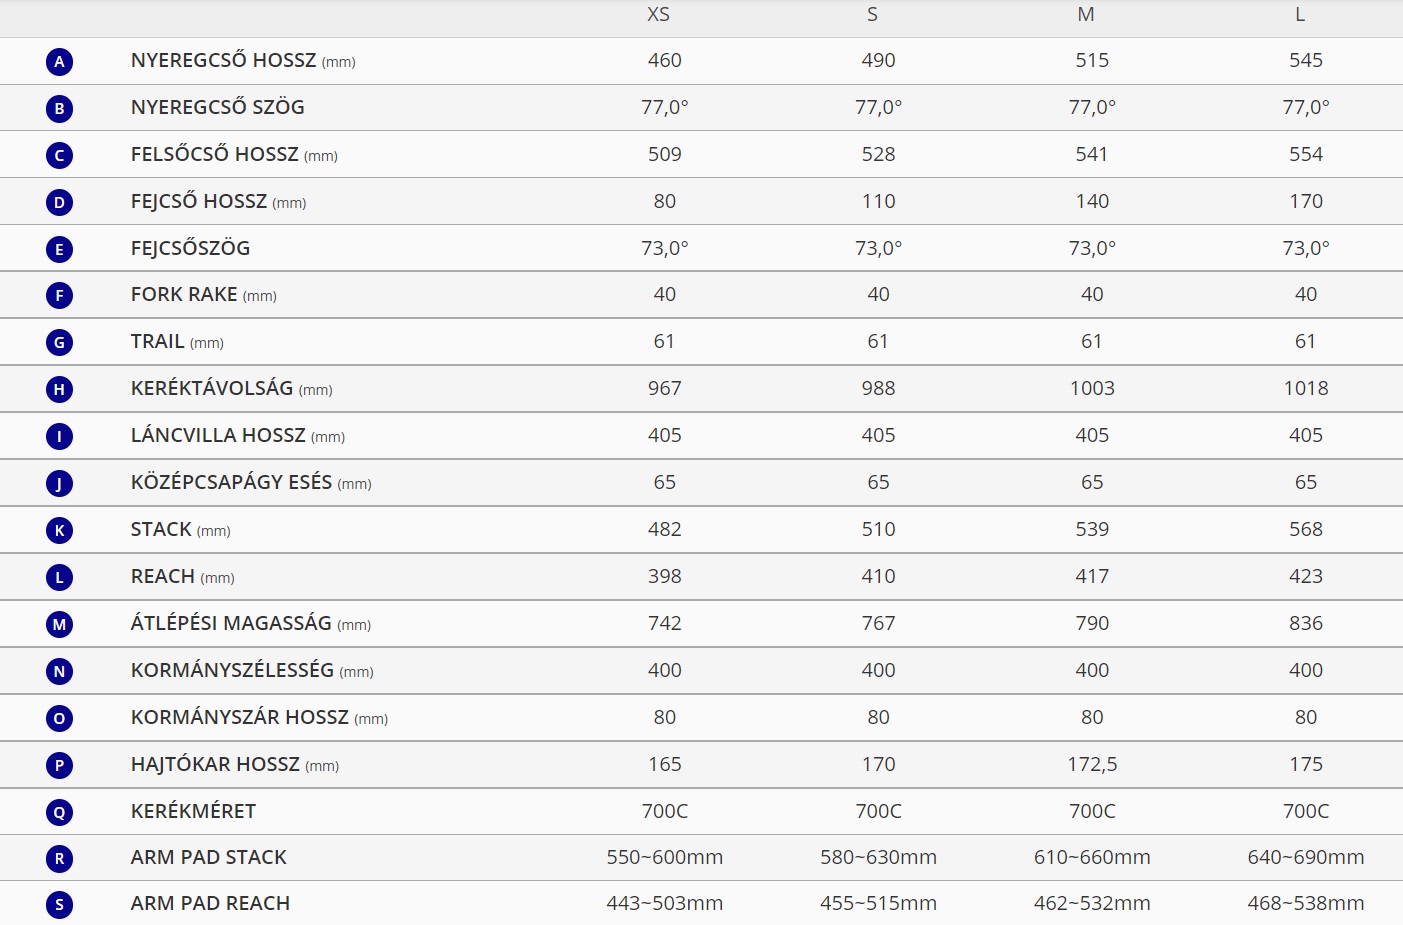Image resolution: width=1403 pixels, height=925 pixels.
Task: Click the L size column header
Action: click(1300, 15)
